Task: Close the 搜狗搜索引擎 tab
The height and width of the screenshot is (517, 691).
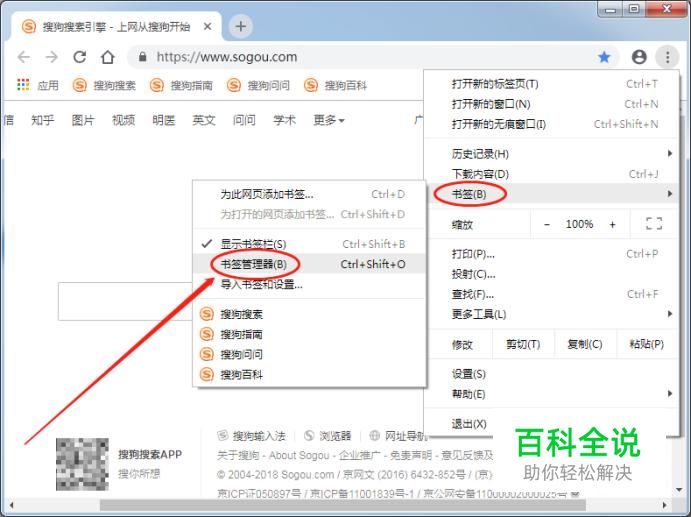Action: point(207,27)
